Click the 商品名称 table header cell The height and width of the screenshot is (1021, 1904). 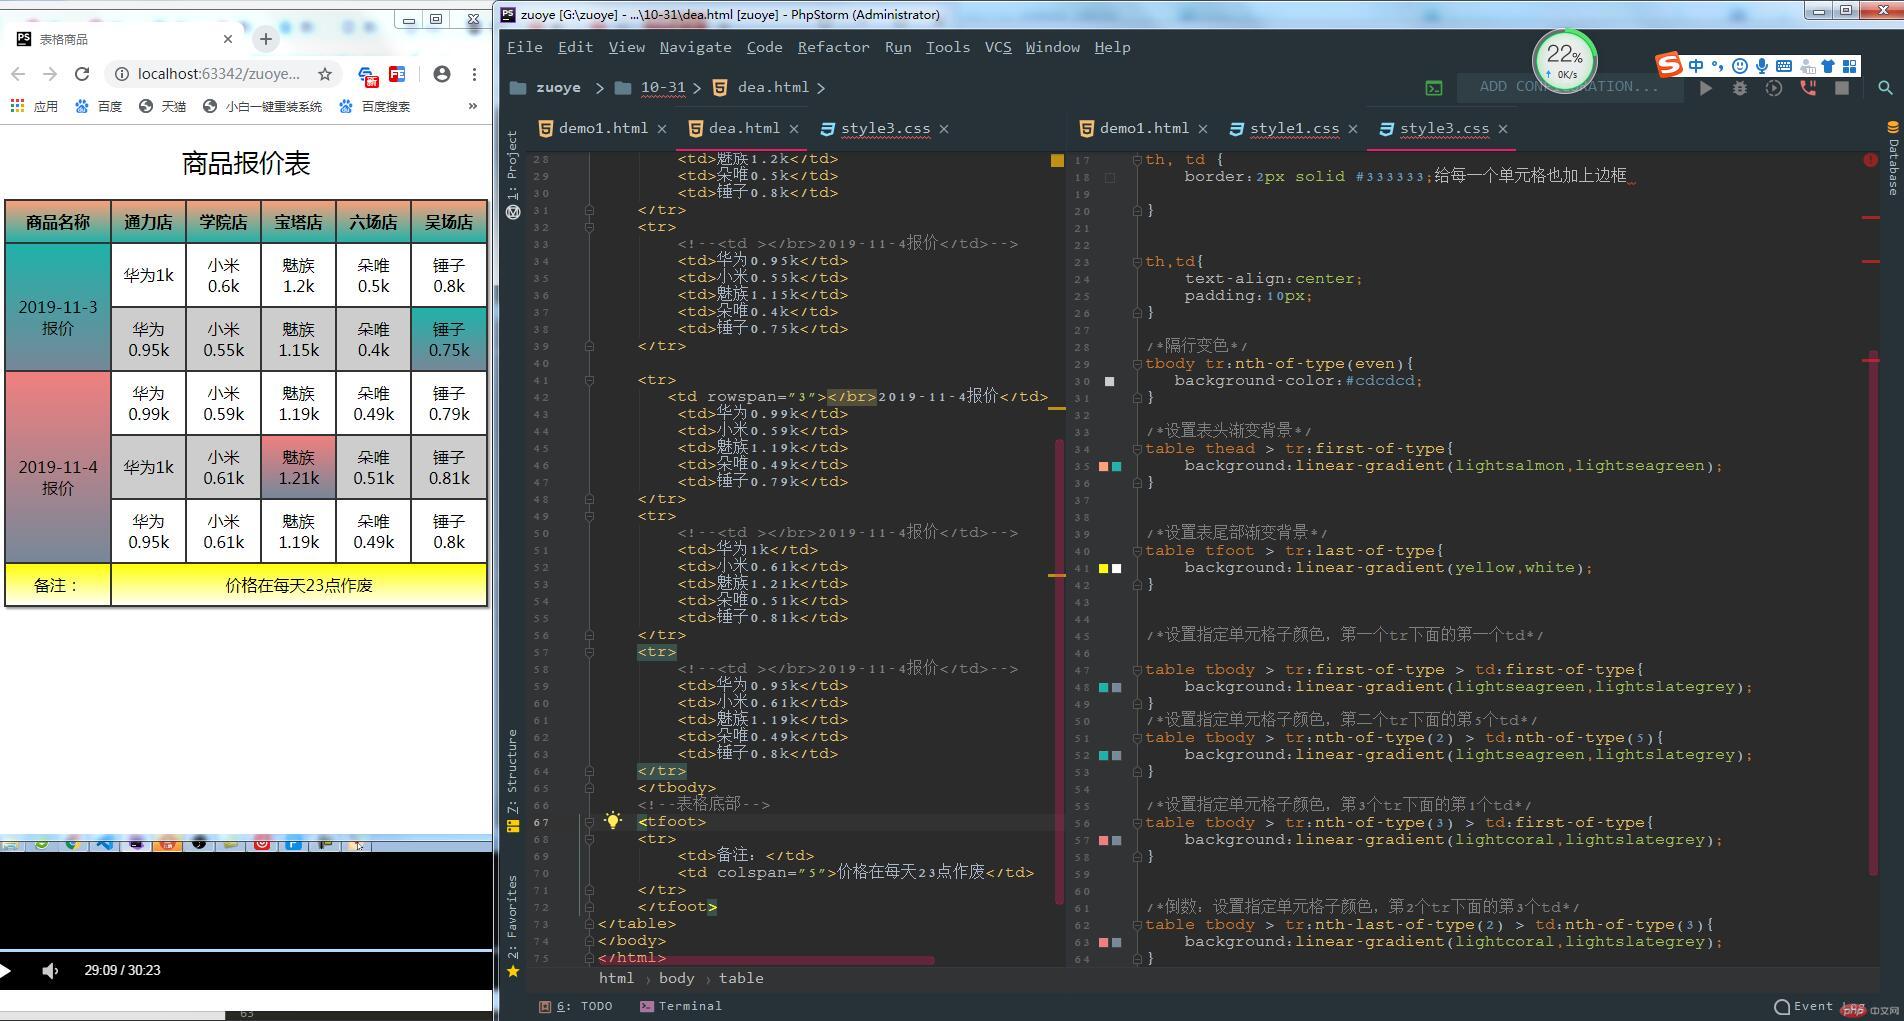click(x=58, y=222)
